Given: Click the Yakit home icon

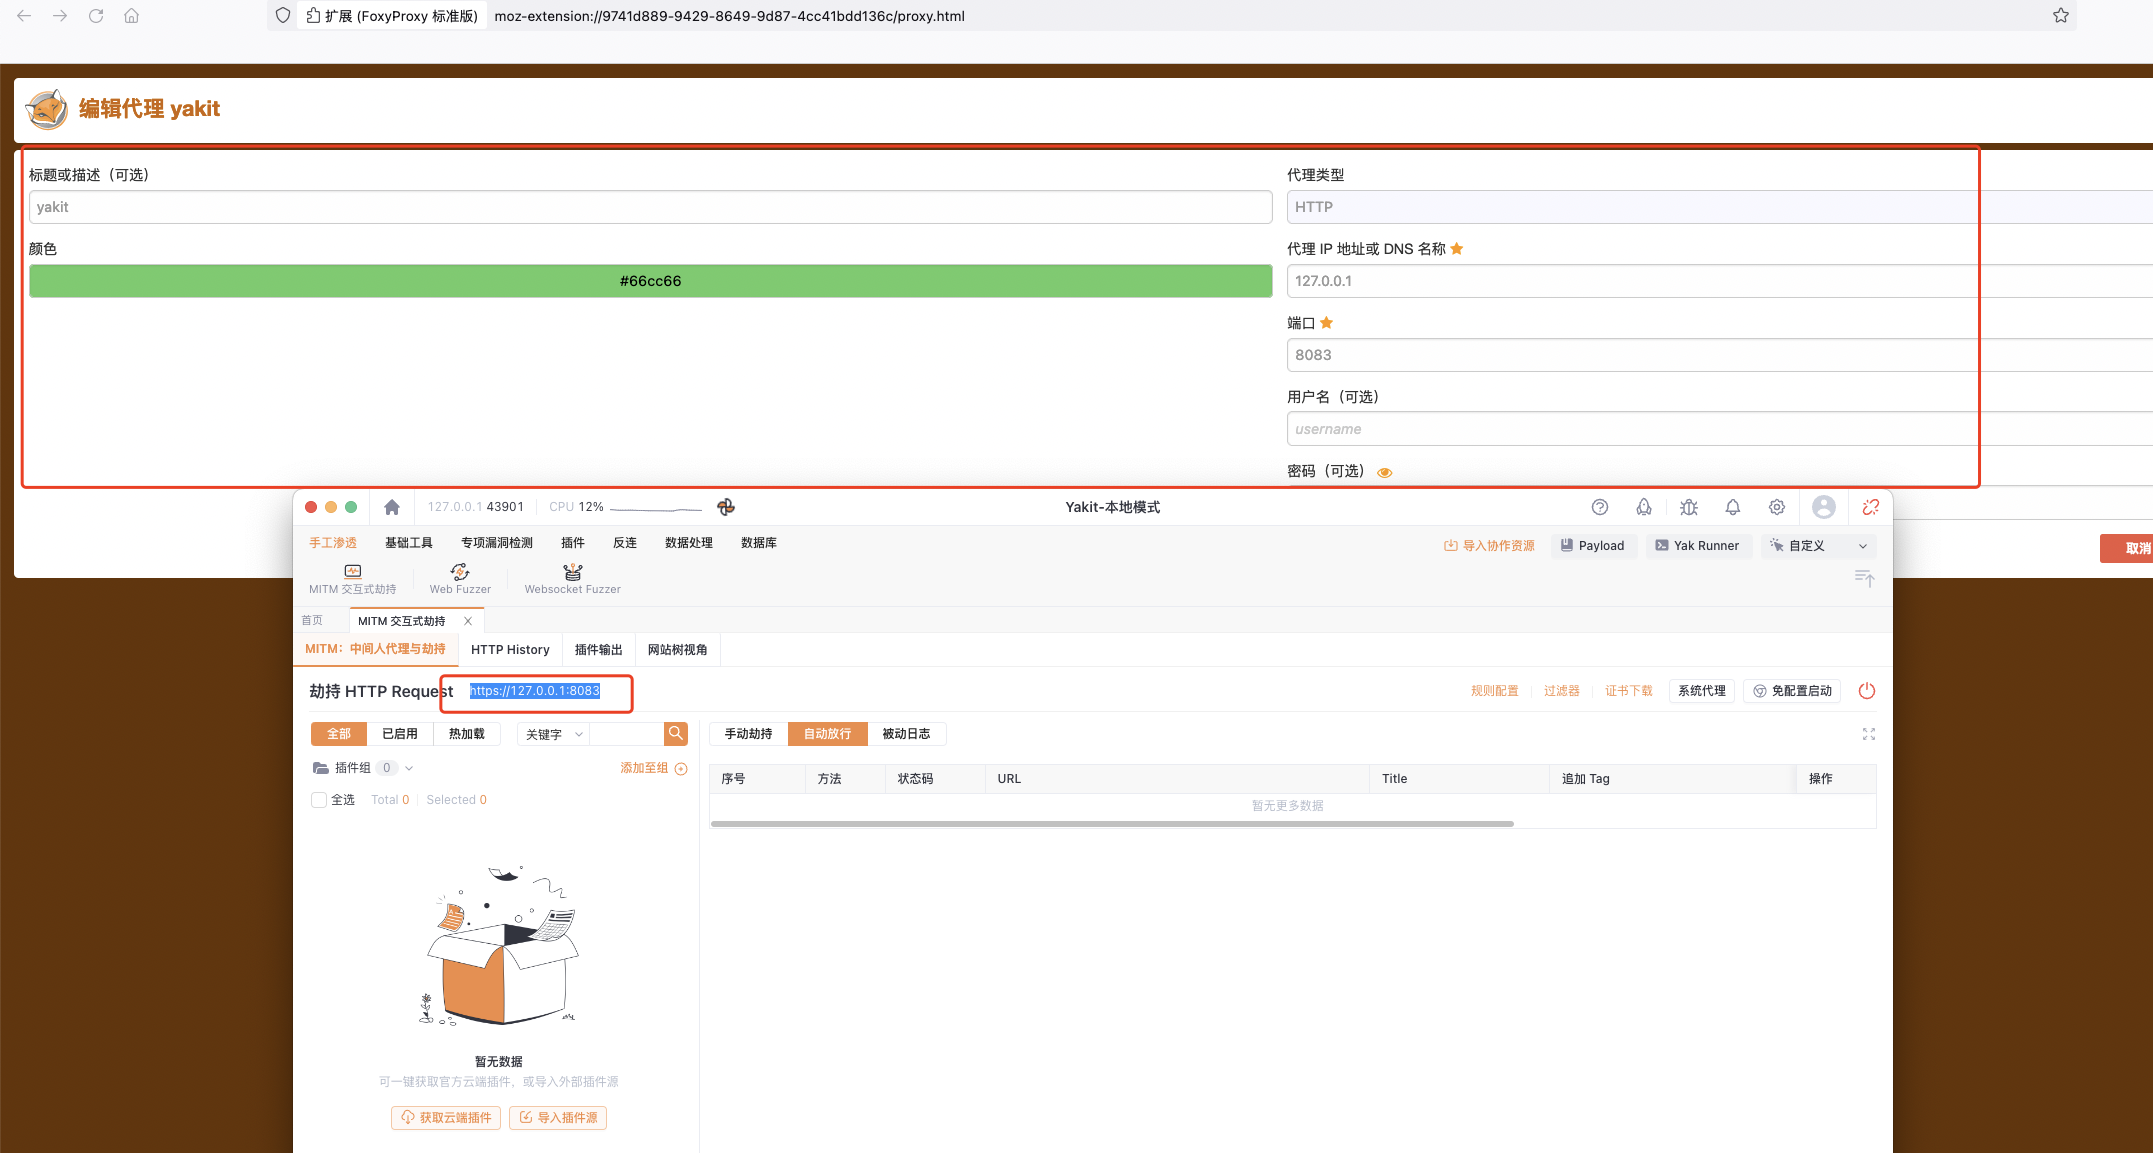Looking at the screenshot, I should pyautogui.click(x=392, y=507).
